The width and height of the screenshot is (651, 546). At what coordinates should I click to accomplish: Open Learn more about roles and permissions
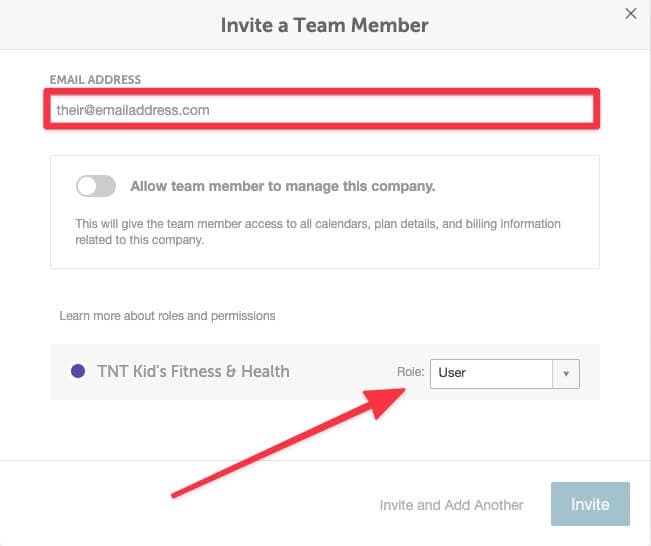[x=167, y=316]
